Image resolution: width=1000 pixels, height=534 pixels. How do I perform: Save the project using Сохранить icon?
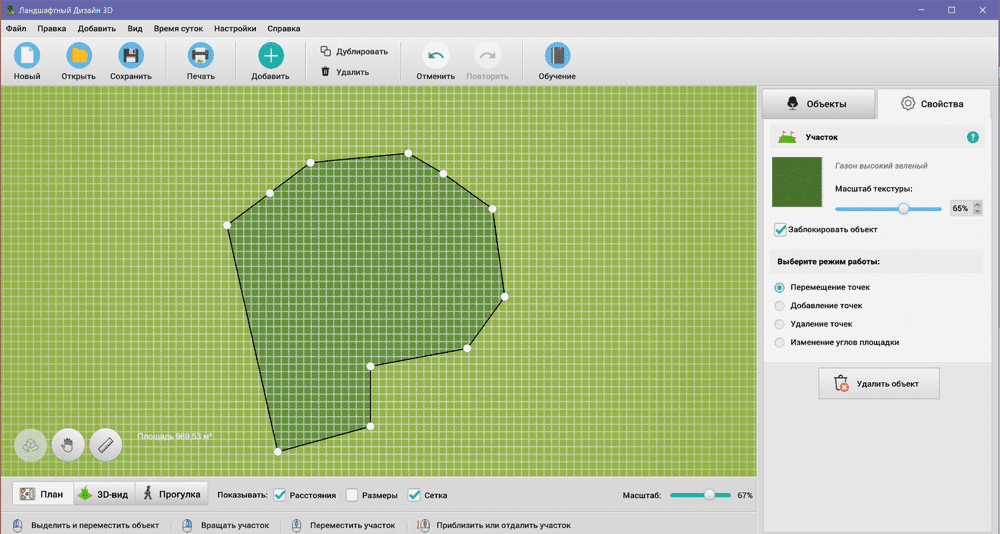coord(130,56)
